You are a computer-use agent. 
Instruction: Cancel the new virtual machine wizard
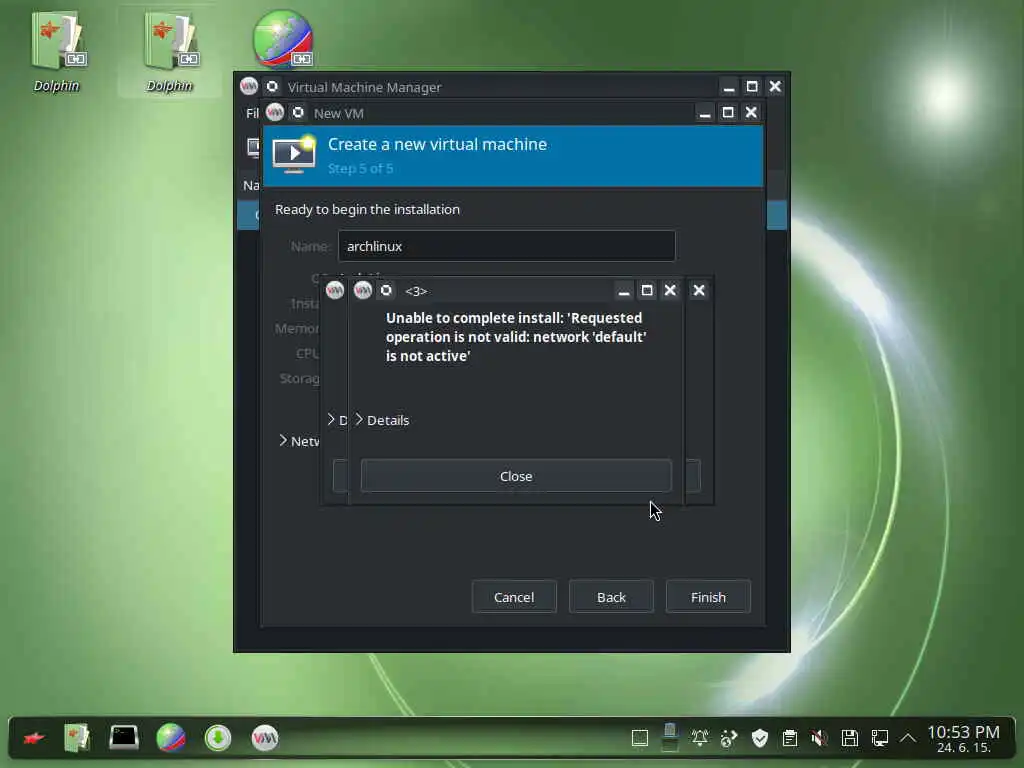click(x=514, y=597)
